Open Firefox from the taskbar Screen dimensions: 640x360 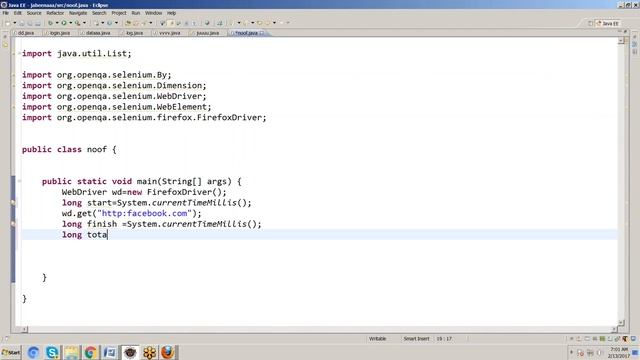coord(168,352)
